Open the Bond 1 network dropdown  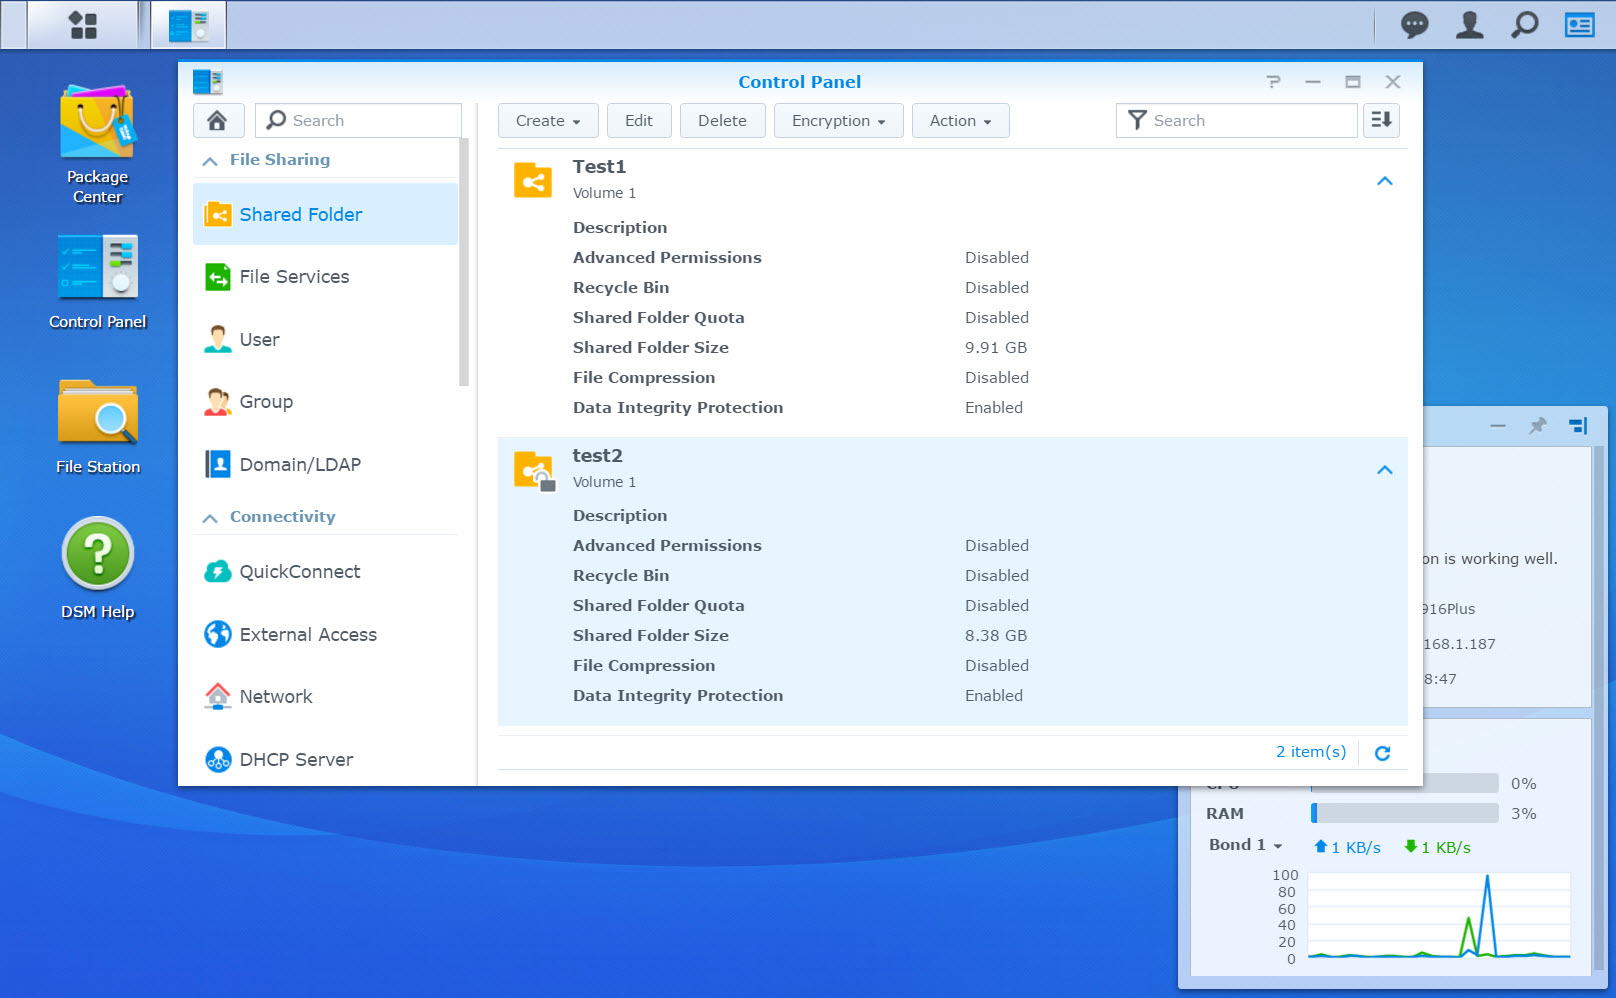click(1245, 845)
